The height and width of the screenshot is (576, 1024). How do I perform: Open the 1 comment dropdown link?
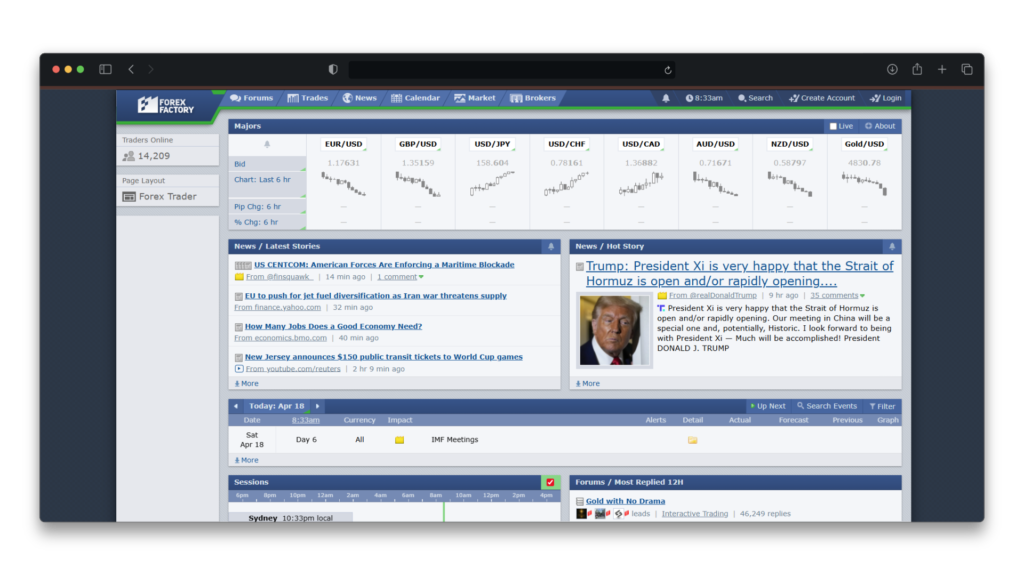[x=400, y=277]
